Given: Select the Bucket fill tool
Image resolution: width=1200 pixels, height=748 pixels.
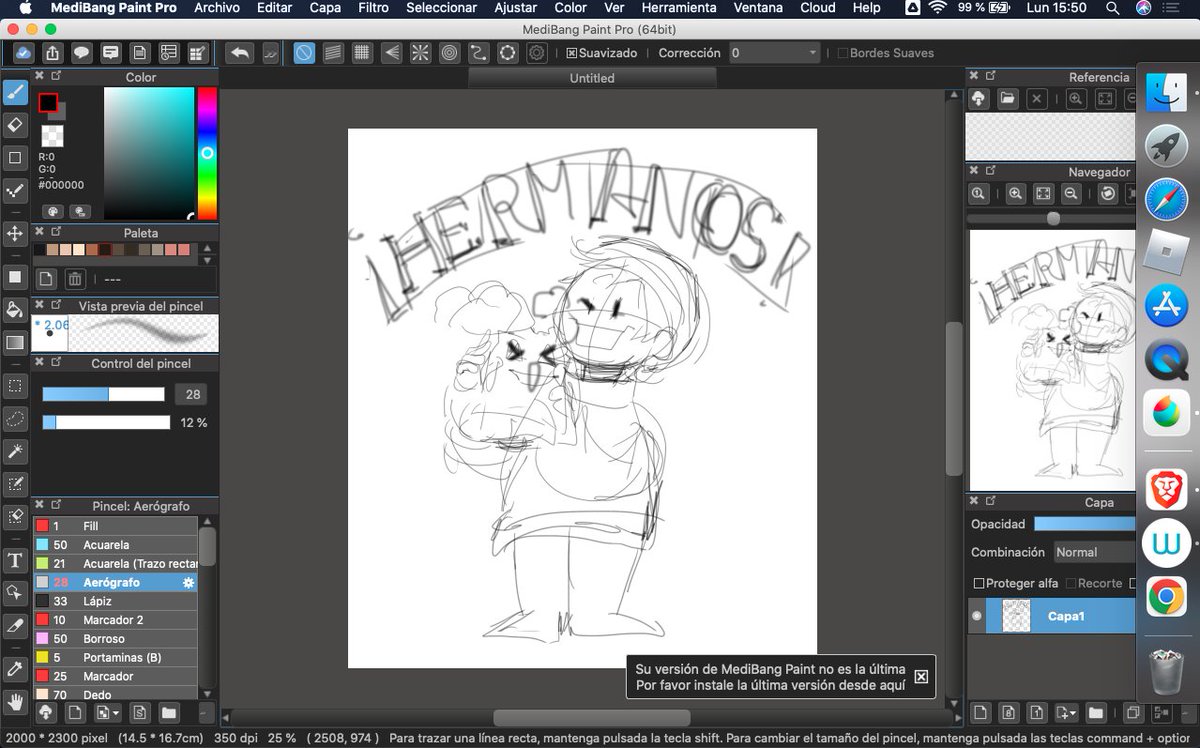Looking at the screenshot, I should click(15, 309).
